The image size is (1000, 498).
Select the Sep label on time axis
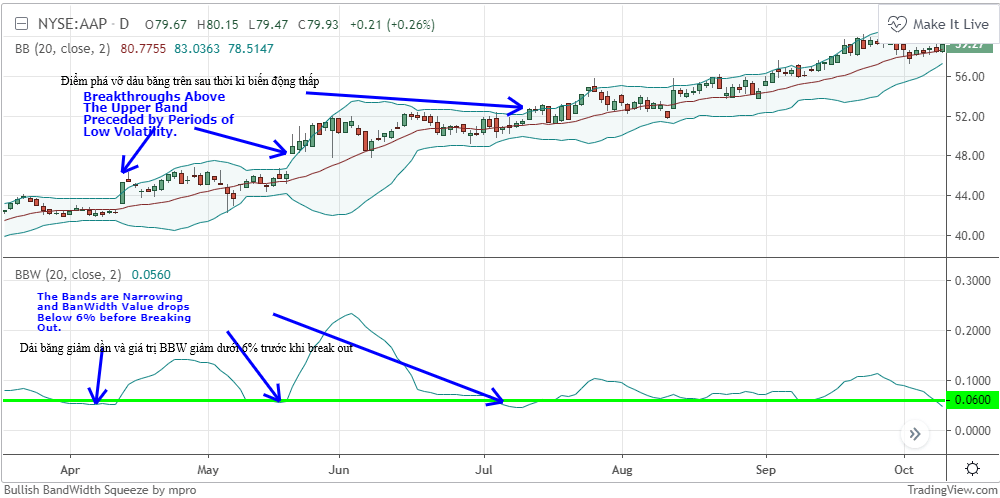[766, 470]
